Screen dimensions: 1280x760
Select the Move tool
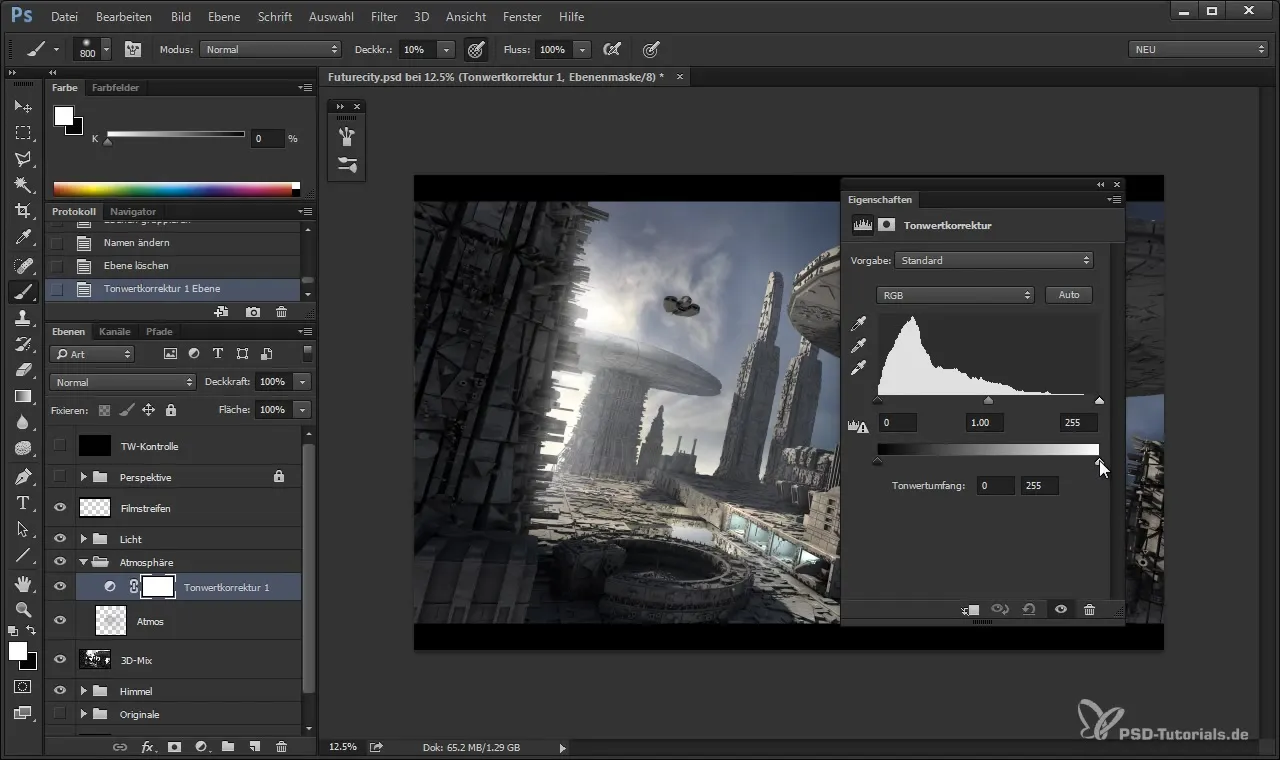[23, 106]
